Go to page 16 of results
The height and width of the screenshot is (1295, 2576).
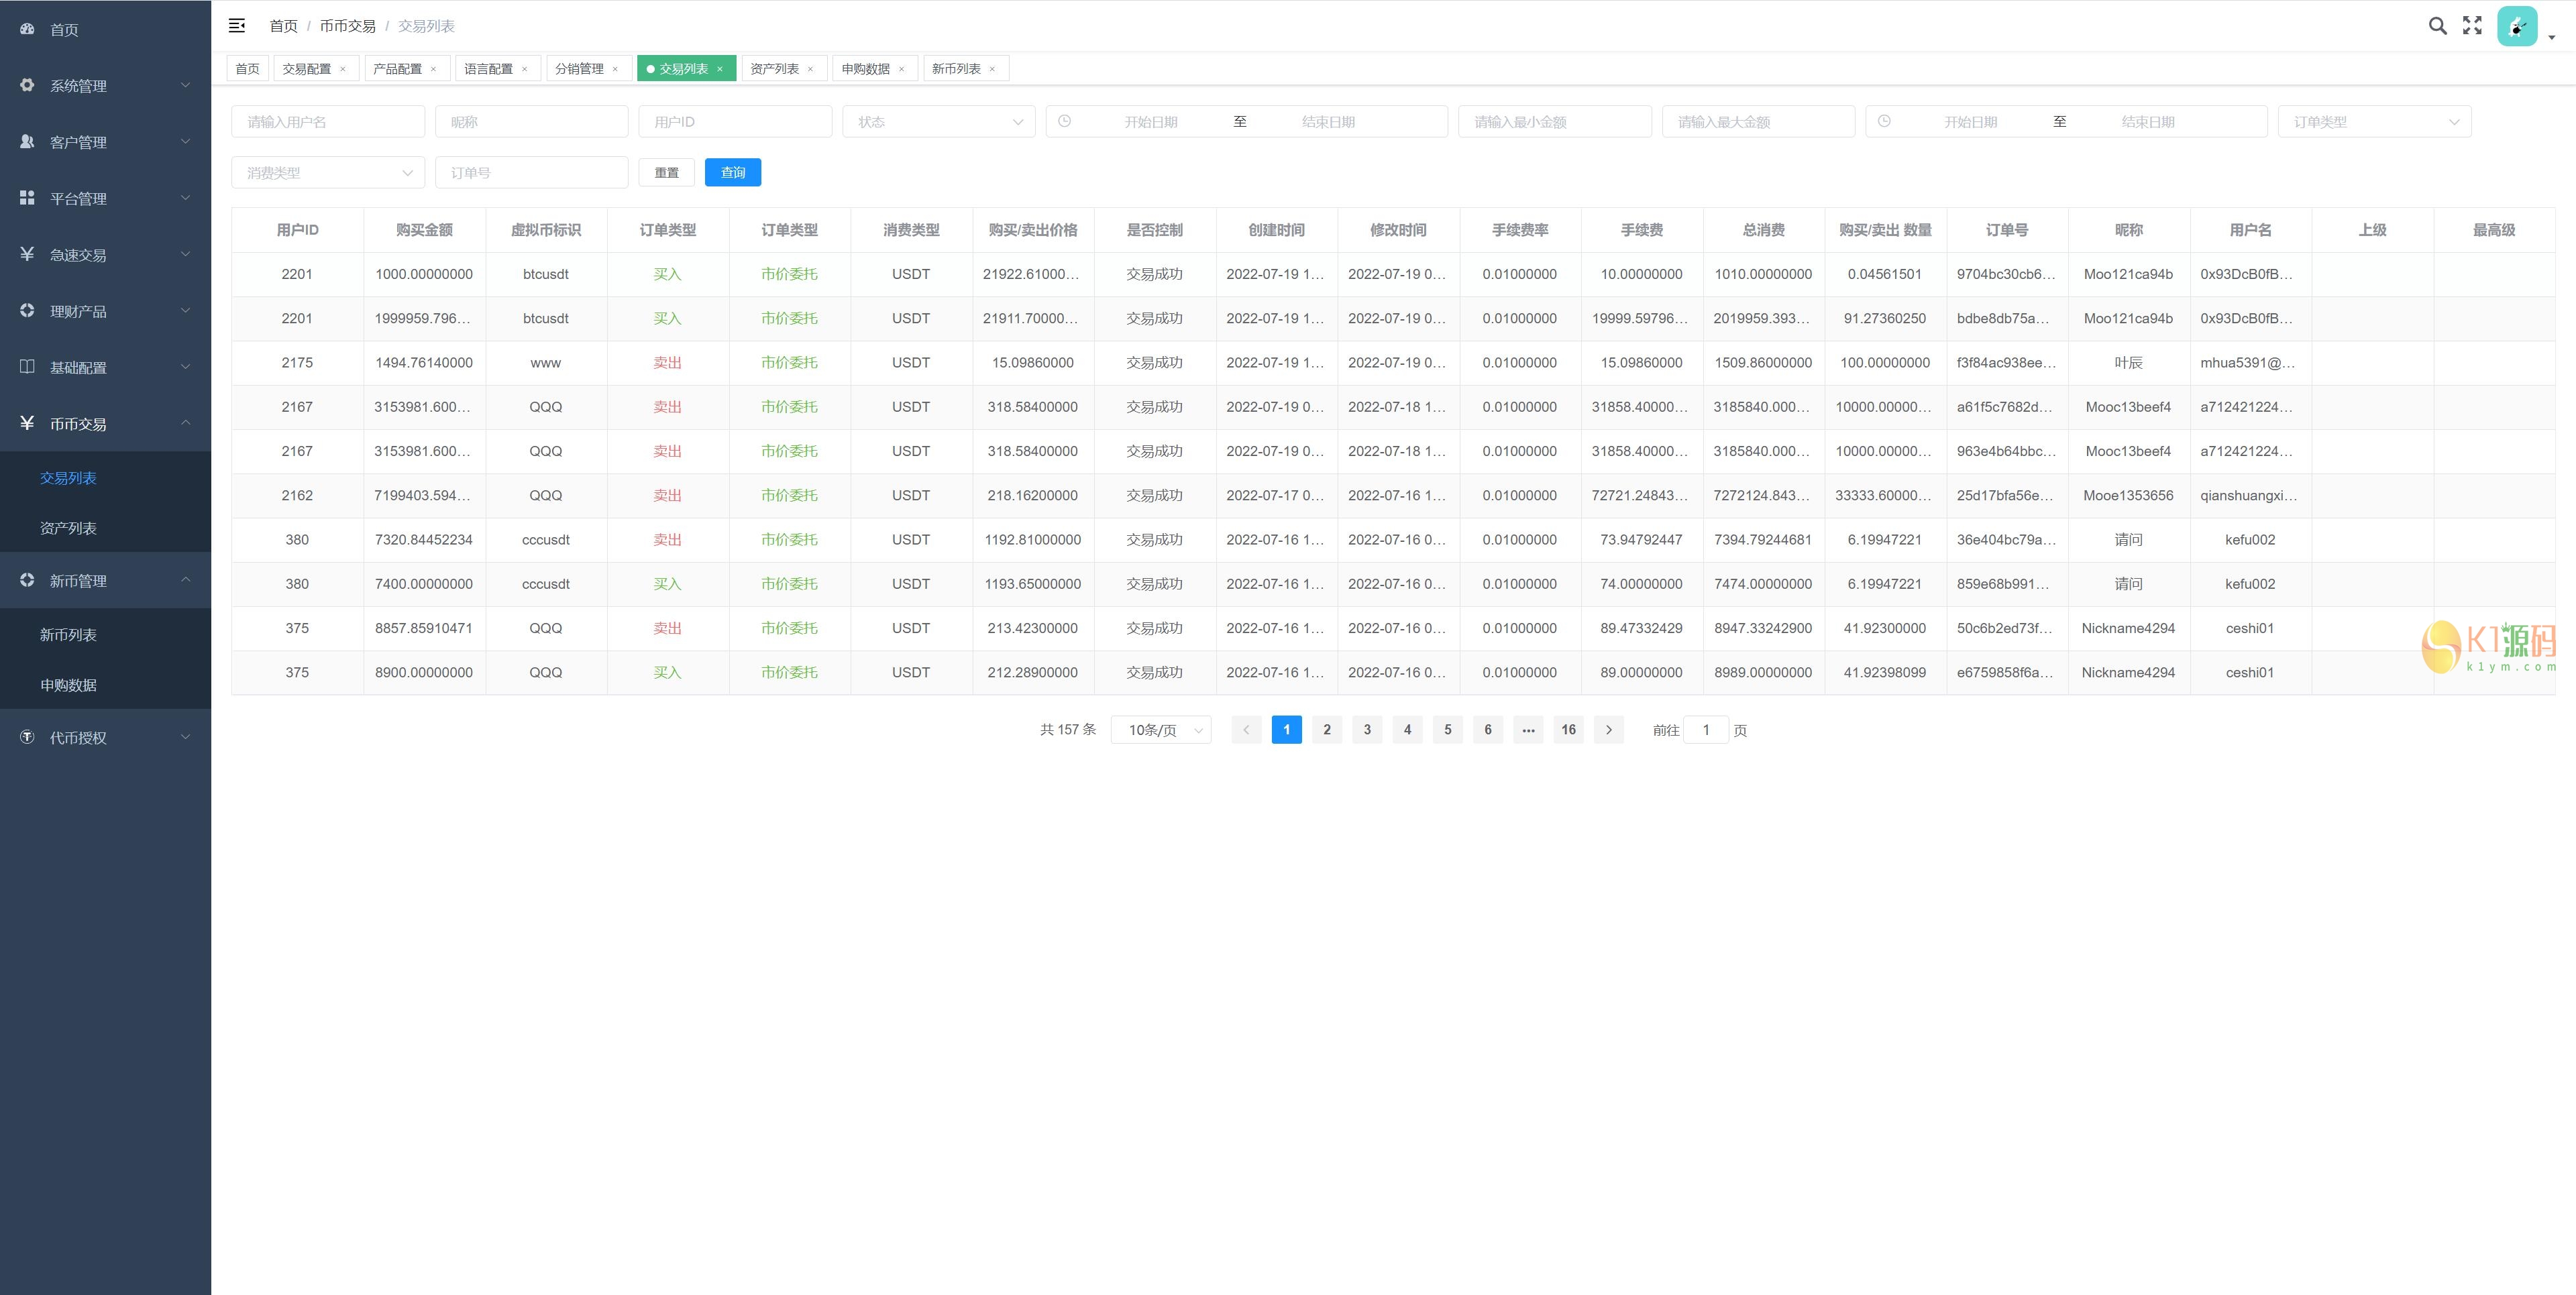click(x=1568, y=730)
